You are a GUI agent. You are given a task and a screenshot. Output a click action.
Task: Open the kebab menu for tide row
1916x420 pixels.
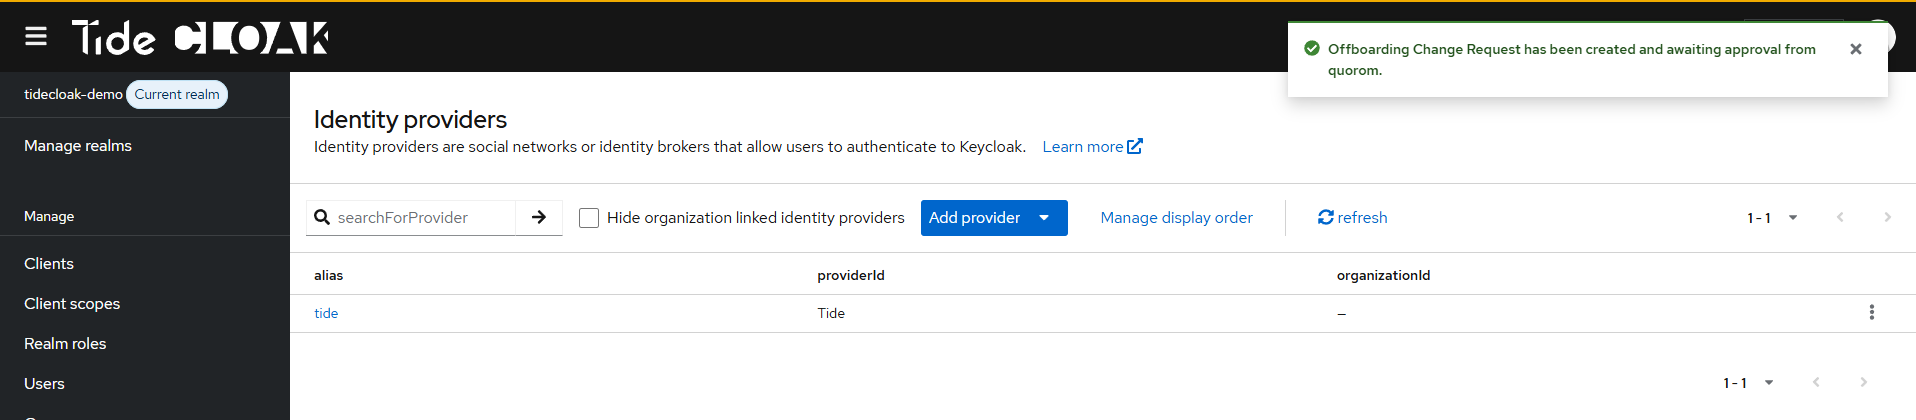tap(1871, 313)
